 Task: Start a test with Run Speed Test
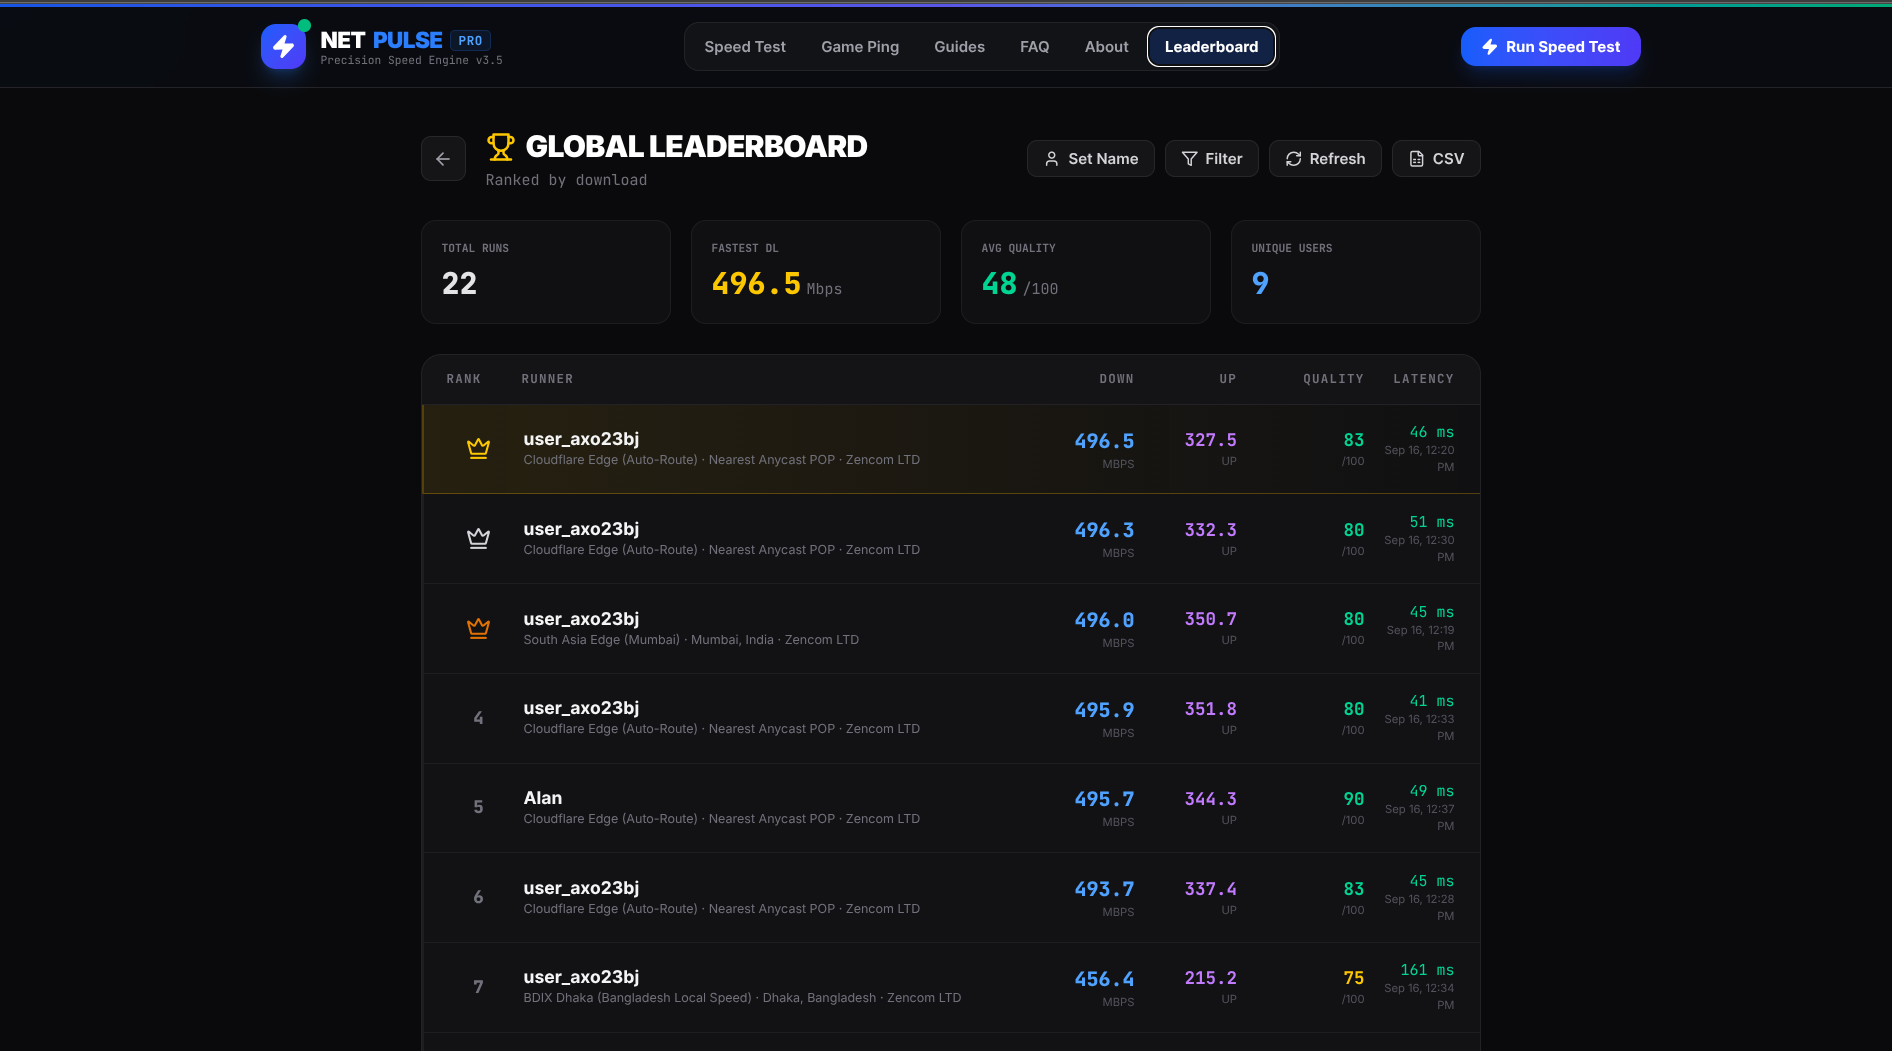[1550, 47]
